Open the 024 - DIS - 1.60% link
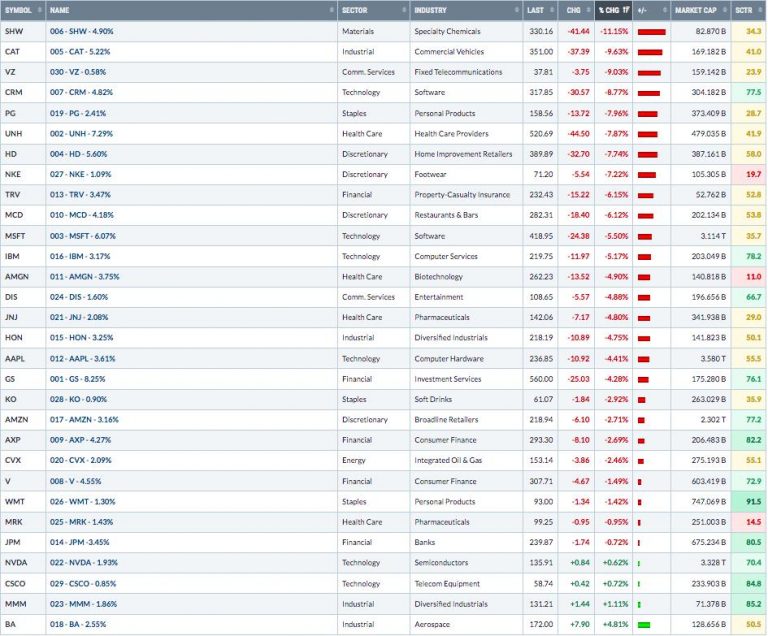This screenshot has width=768, height=636. coord(79,297)
